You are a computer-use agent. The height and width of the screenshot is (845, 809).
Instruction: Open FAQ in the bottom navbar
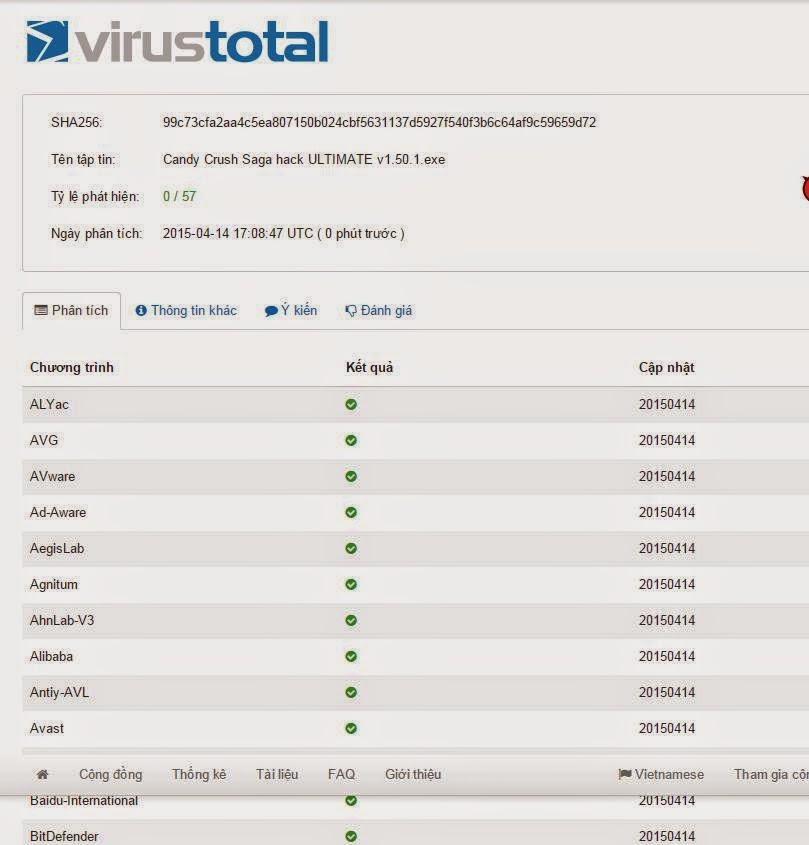(341, 774)
